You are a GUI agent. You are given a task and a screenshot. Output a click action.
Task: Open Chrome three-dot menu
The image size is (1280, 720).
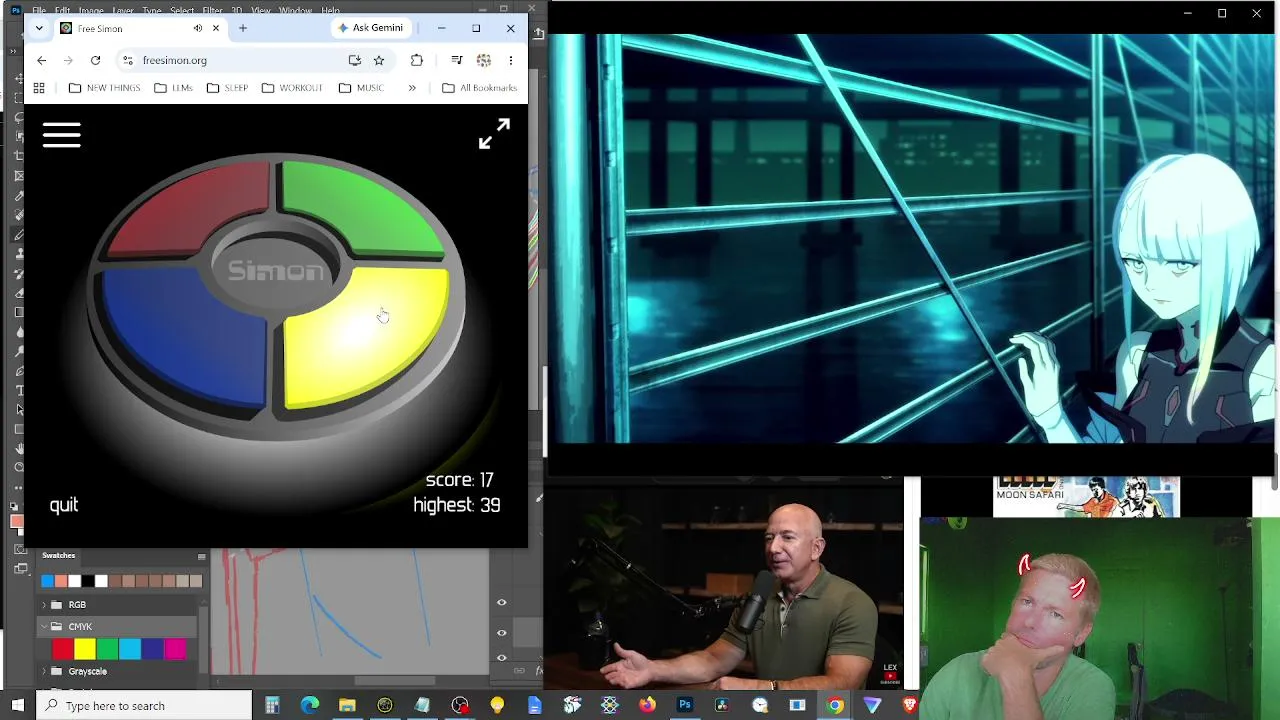click(x=510, y=60)
